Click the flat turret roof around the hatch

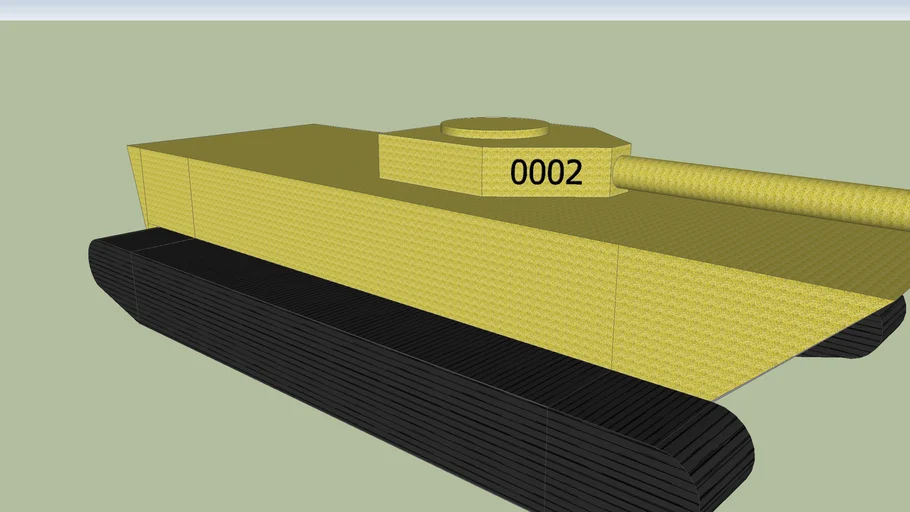(x=580, y=137)
